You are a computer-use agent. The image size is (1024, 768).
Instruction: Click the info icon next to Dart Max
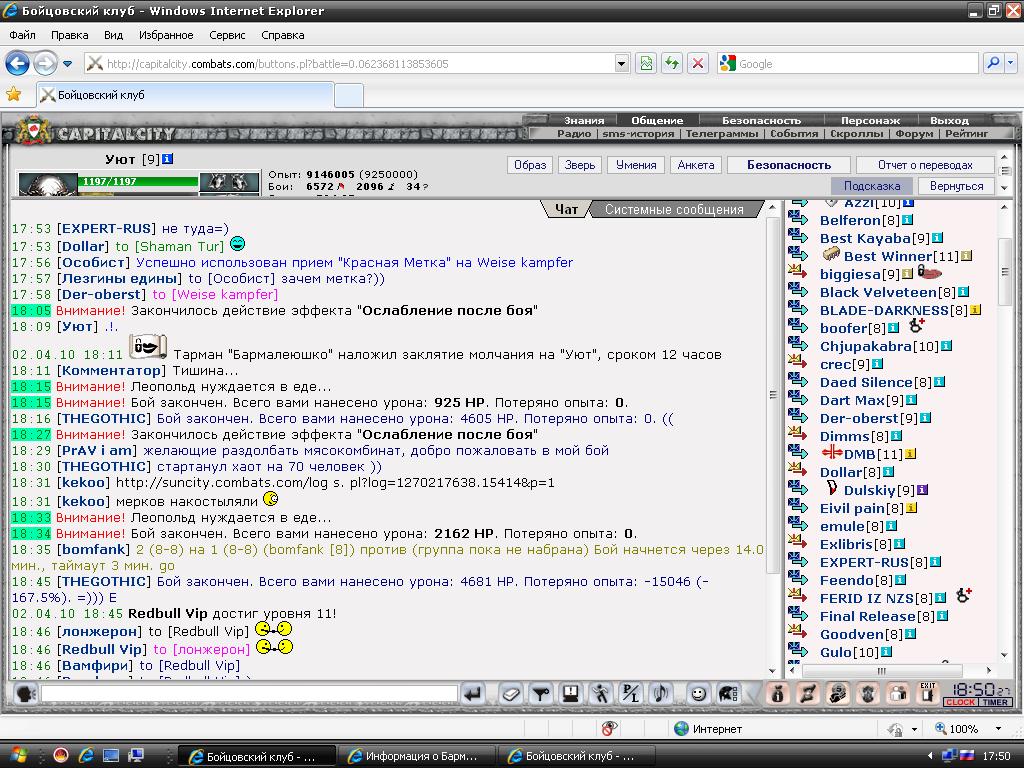click(x=911, y=400)
